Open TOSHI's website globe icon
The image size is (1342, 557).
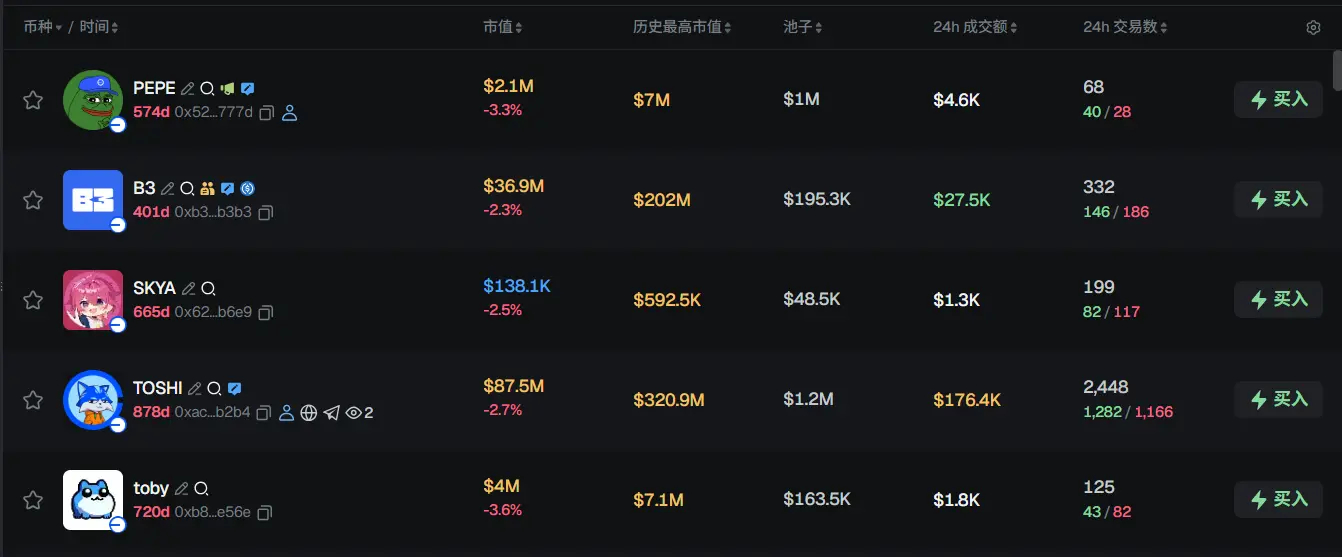point(309,413)
